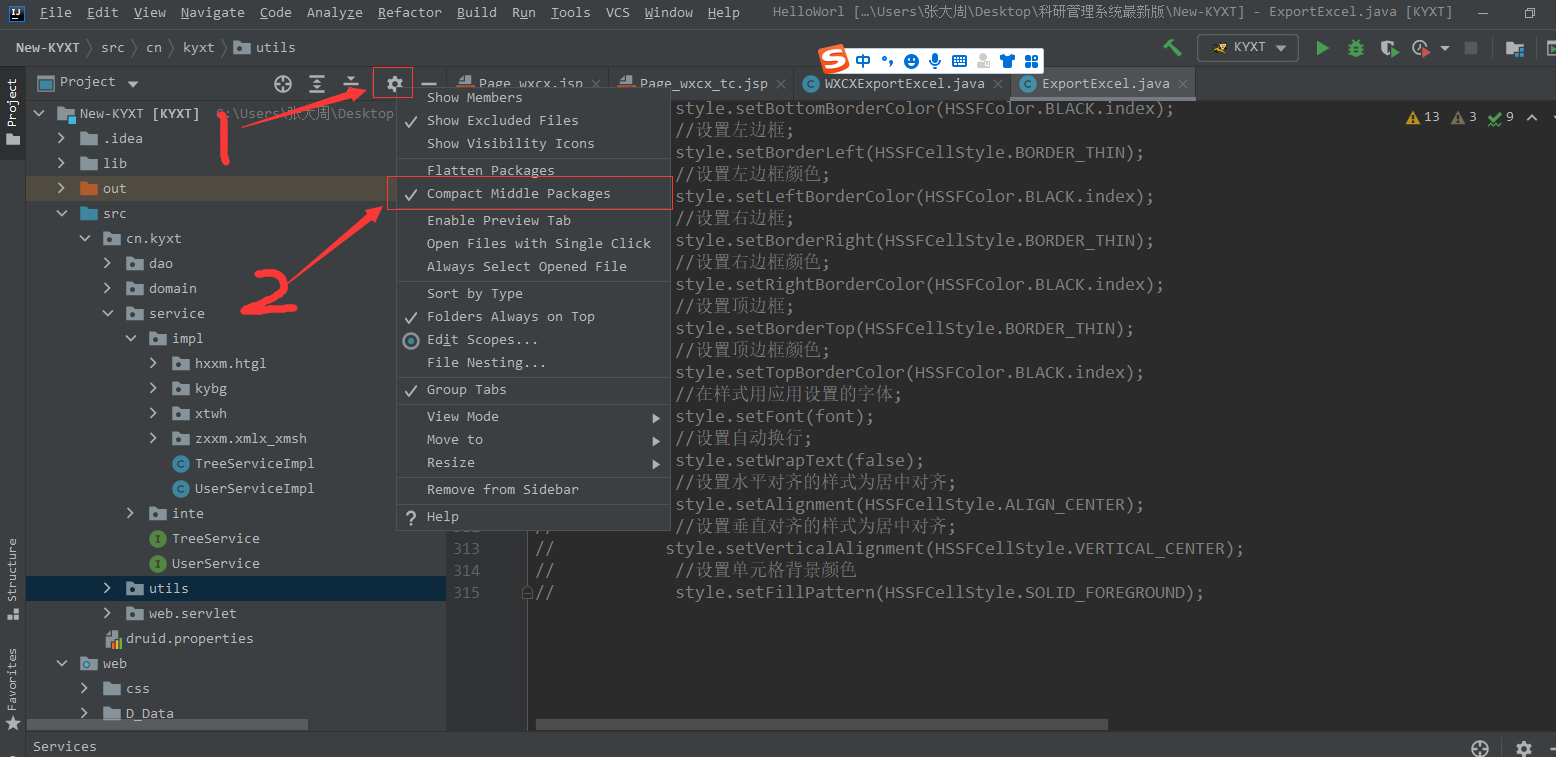Click Collapse All in Project panel
The width and height of the screenshot is (1556, 757).
351,84
